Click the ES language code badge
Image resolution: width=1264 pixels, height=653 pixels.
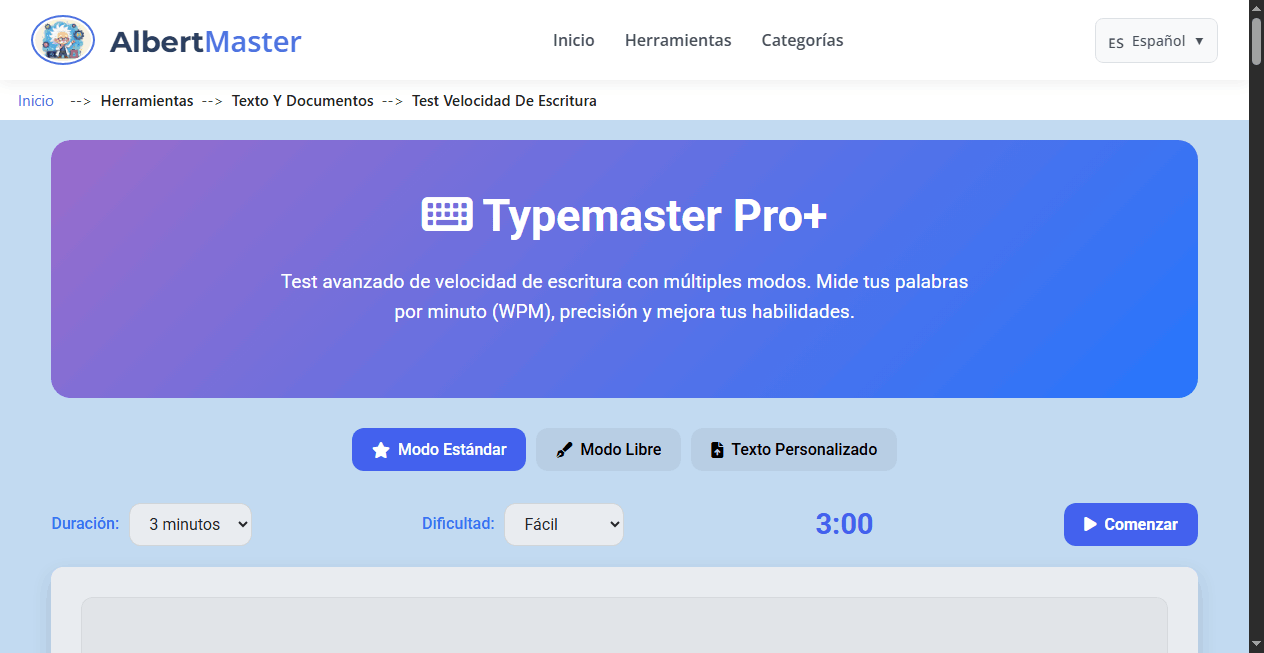[x=1117, y=41]
